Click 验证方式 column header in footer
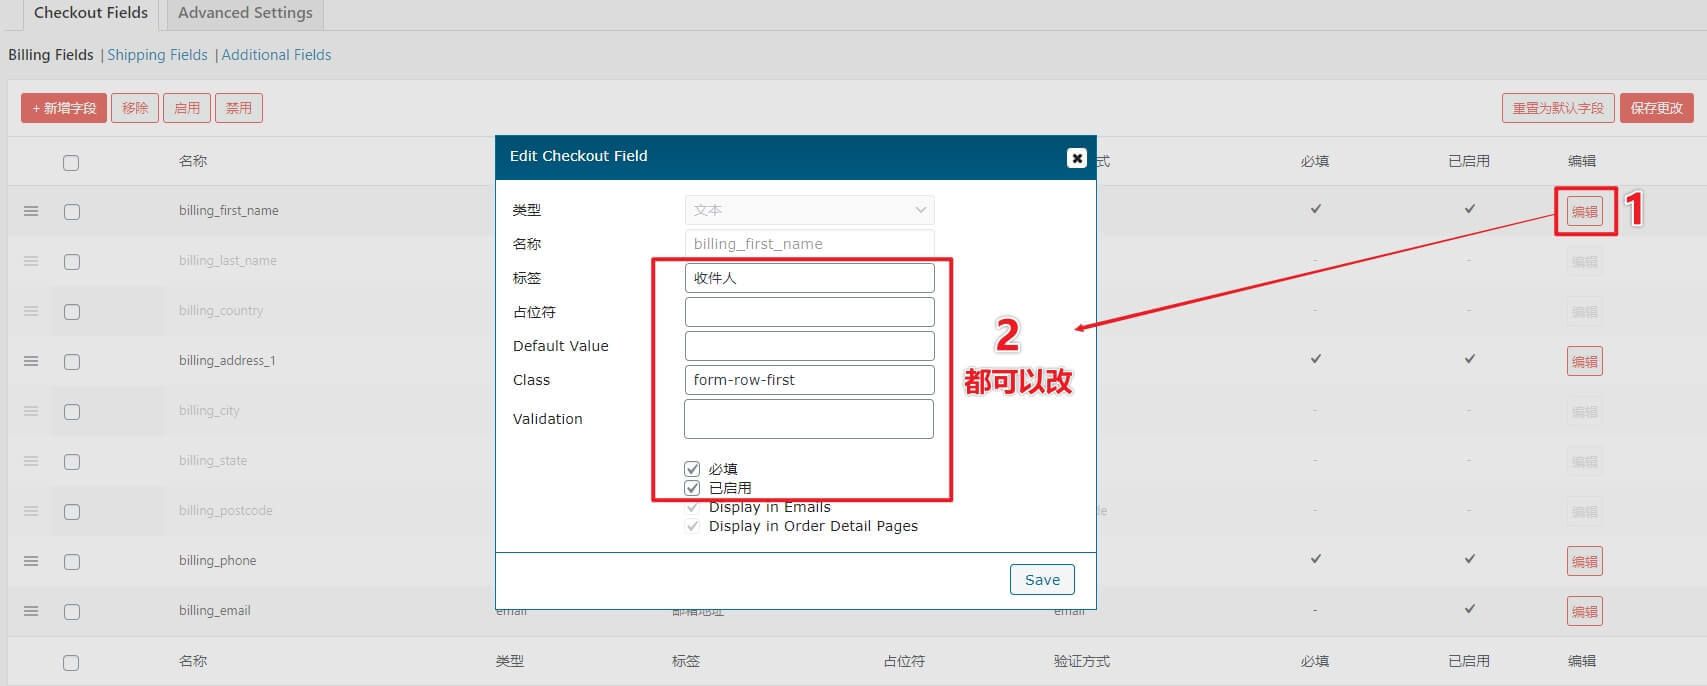Image resolution: width=1707 pixels, height=686 pixels. point(1082,661)
